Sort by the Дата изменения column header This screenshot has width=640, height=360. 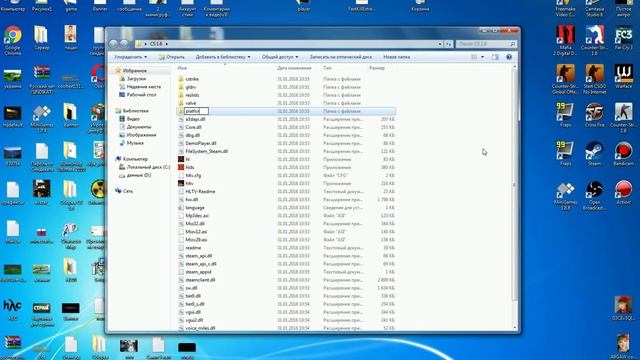pos(294,68)
